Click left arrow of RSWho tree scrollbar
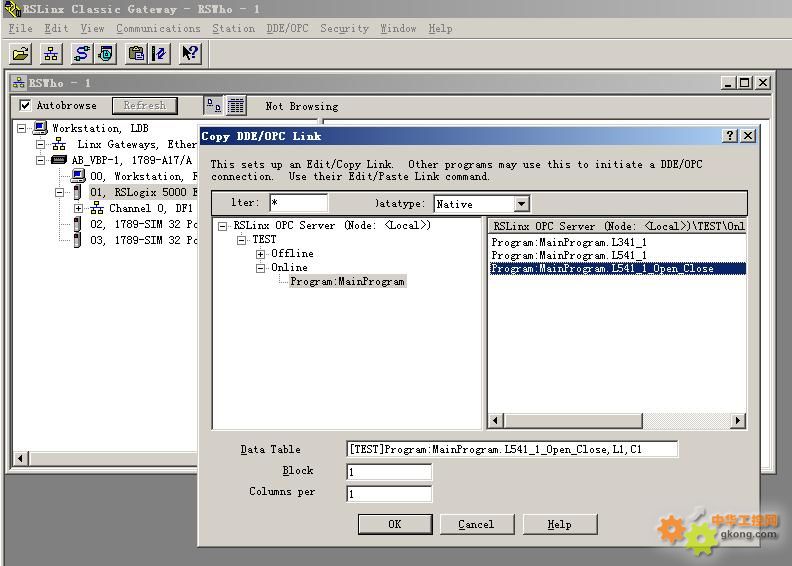The width and height of the screenshot is (792, 566). point(20,458)
